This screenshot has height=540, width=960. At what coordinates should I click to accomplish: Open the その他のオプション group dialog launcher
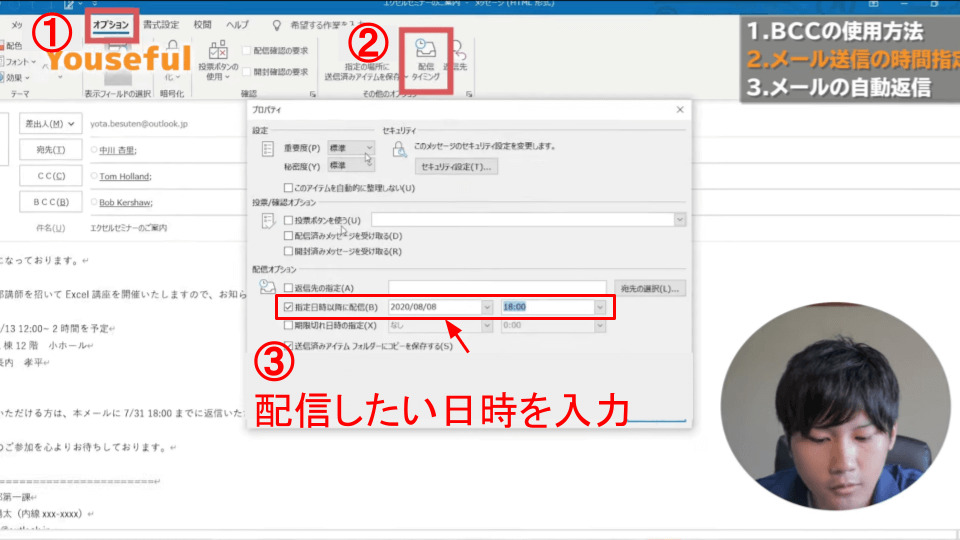click(469, 94)
